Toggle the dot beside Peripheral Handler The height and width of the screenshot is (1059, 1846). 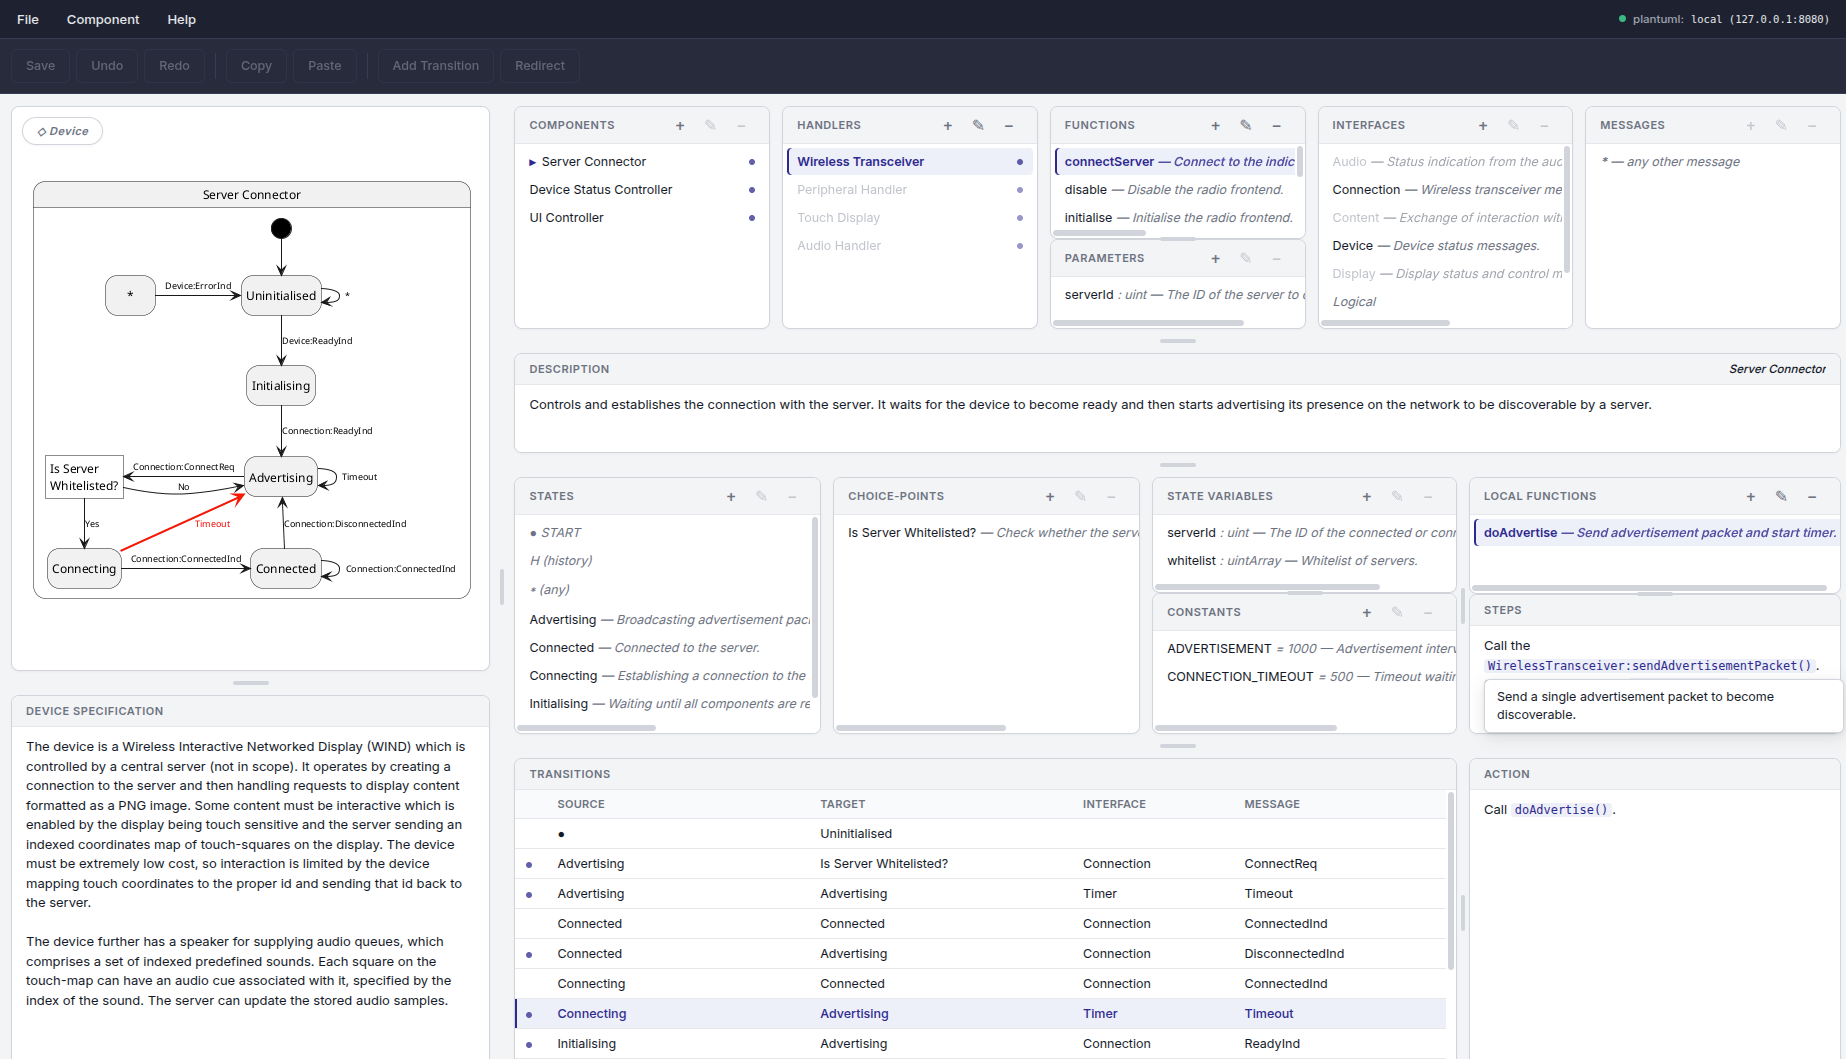coord(1019,190)
